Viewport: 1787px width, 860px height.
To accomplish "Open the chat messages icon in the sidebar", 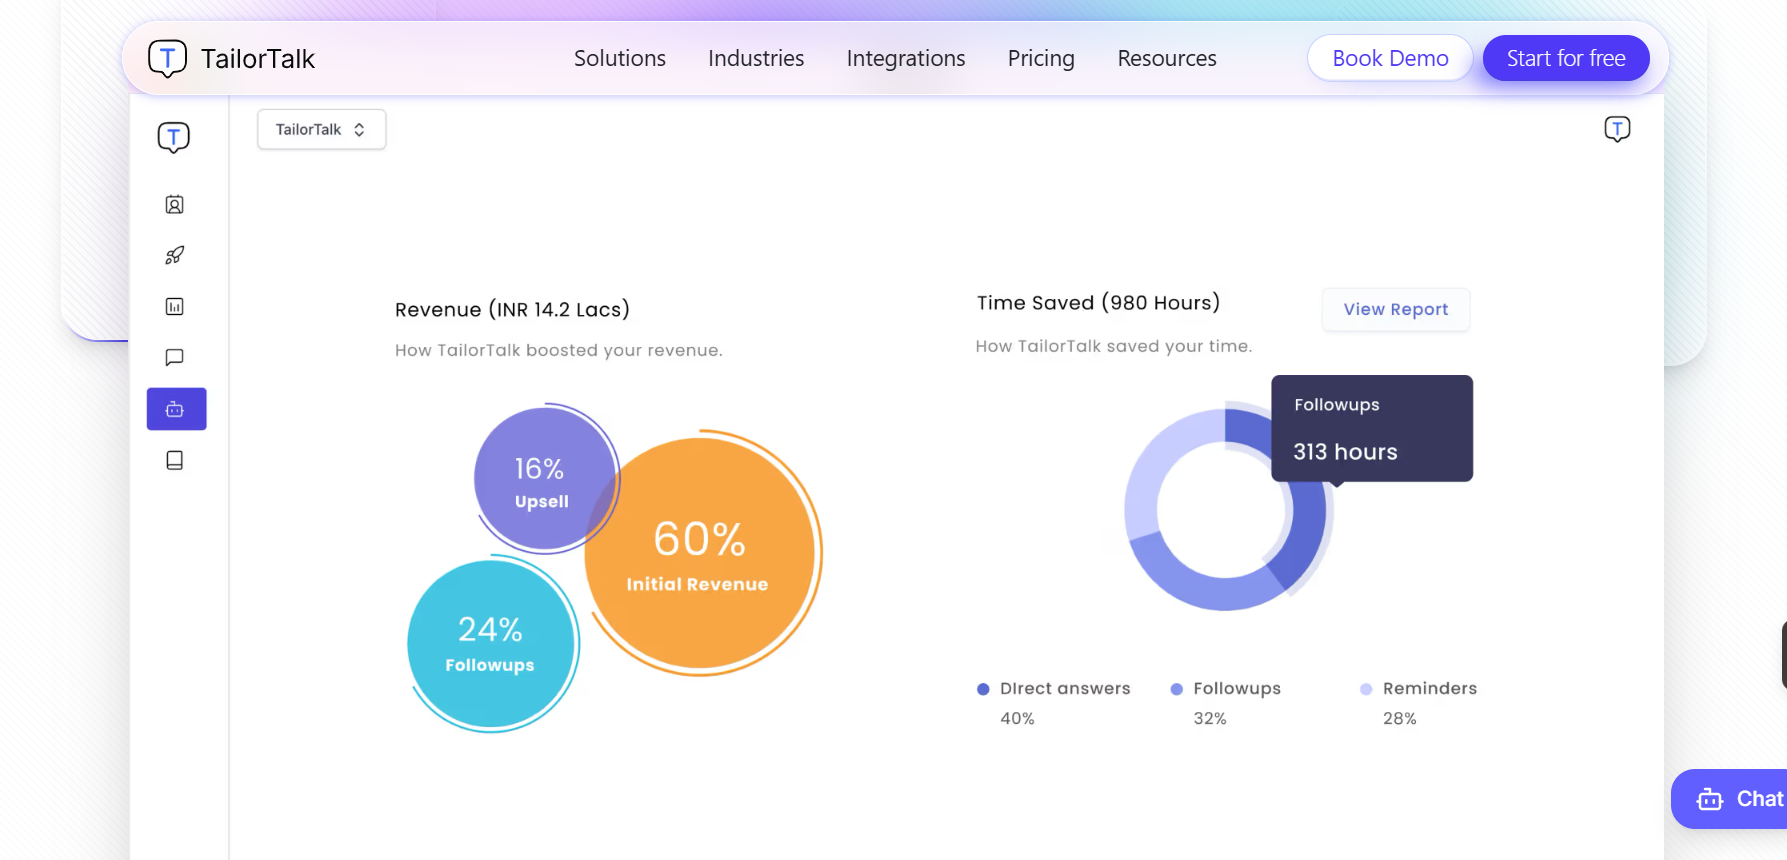I will click(x=174, y=358).
